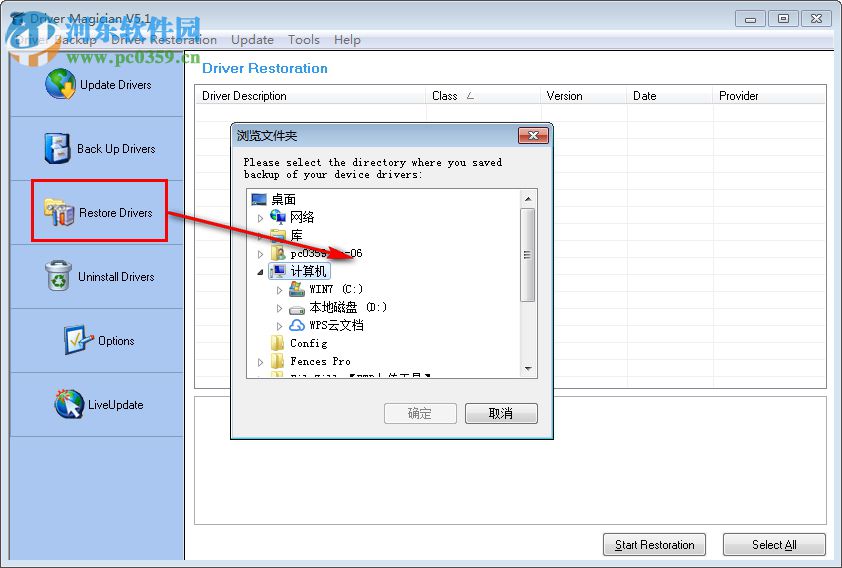Click the folder tree scrollbar thumb

click(x=528, y=254)
